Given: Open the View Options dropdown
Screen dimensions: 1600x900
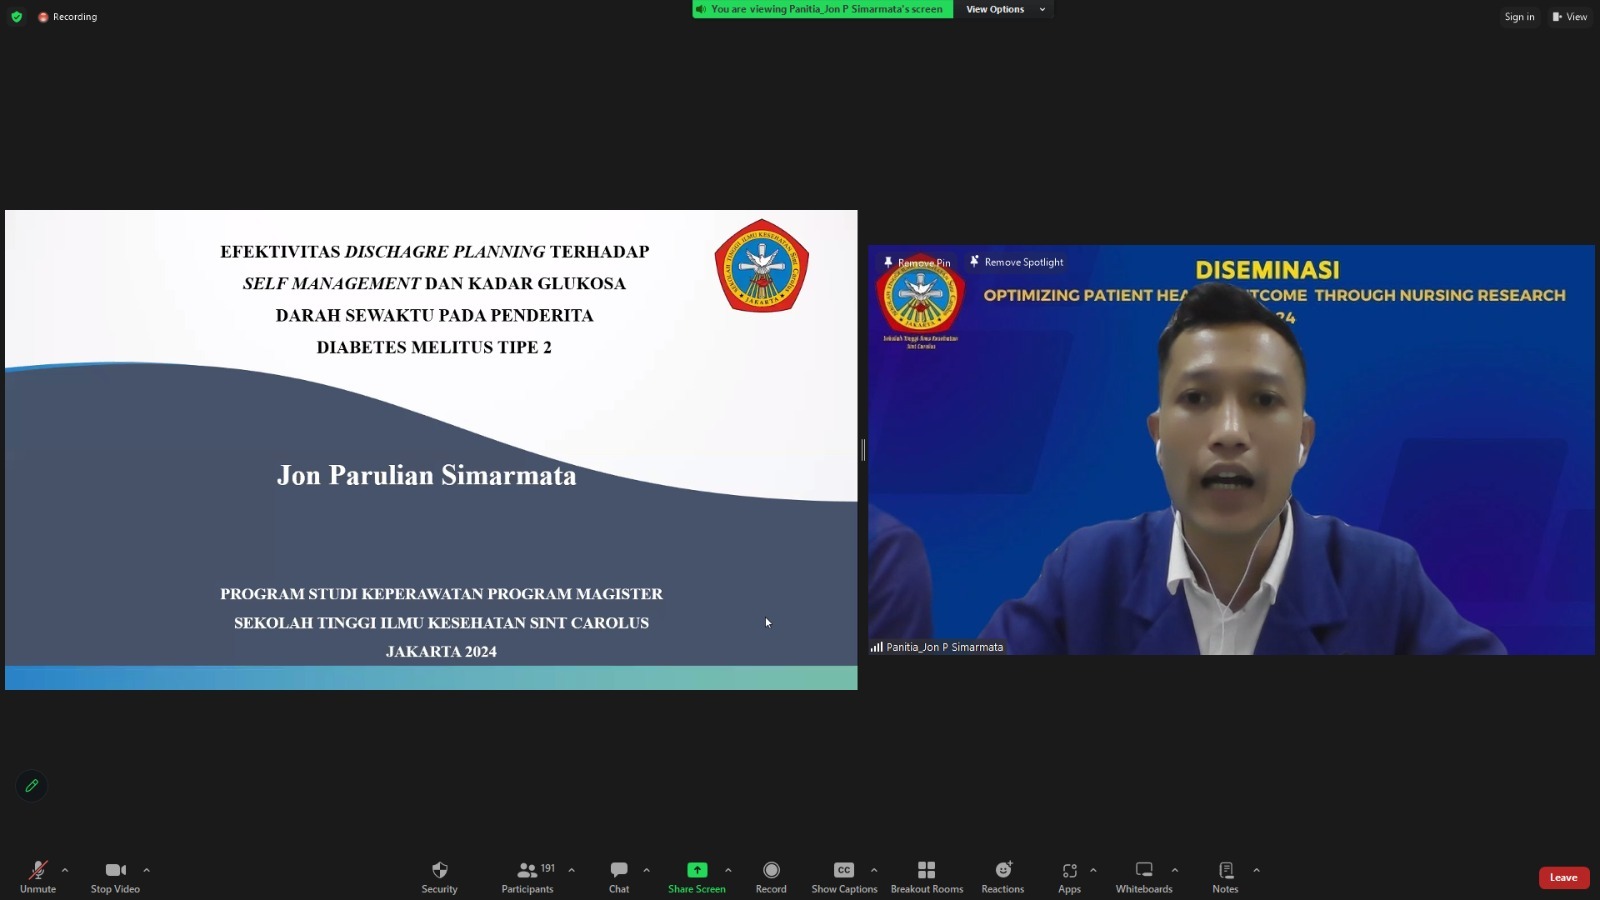Looking at the screenshot, I should [x=1004, y=10].
